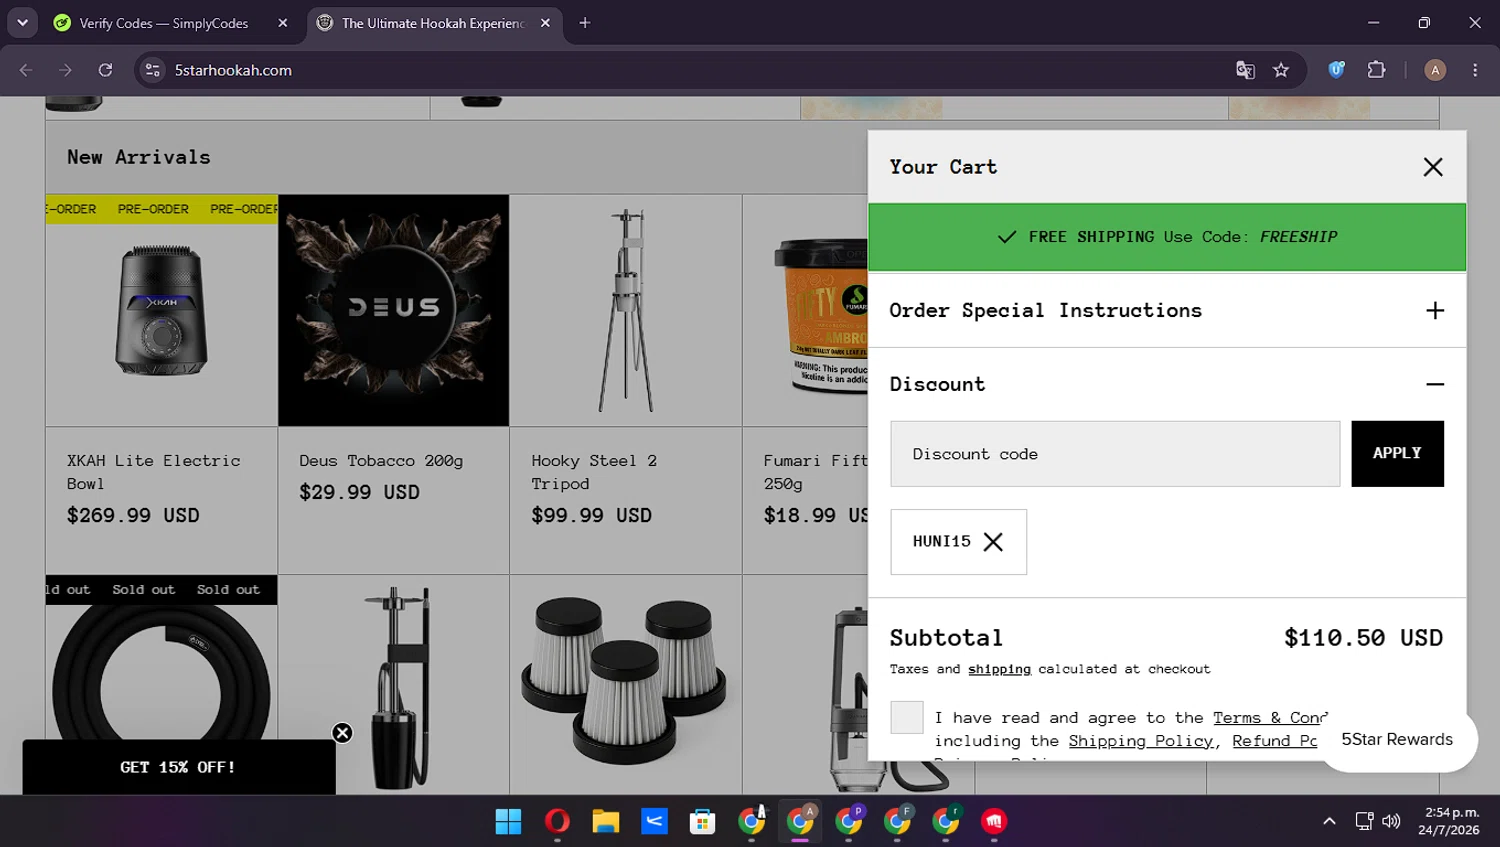
Task: Check the terms agreement checkbox
Action: 907,717
